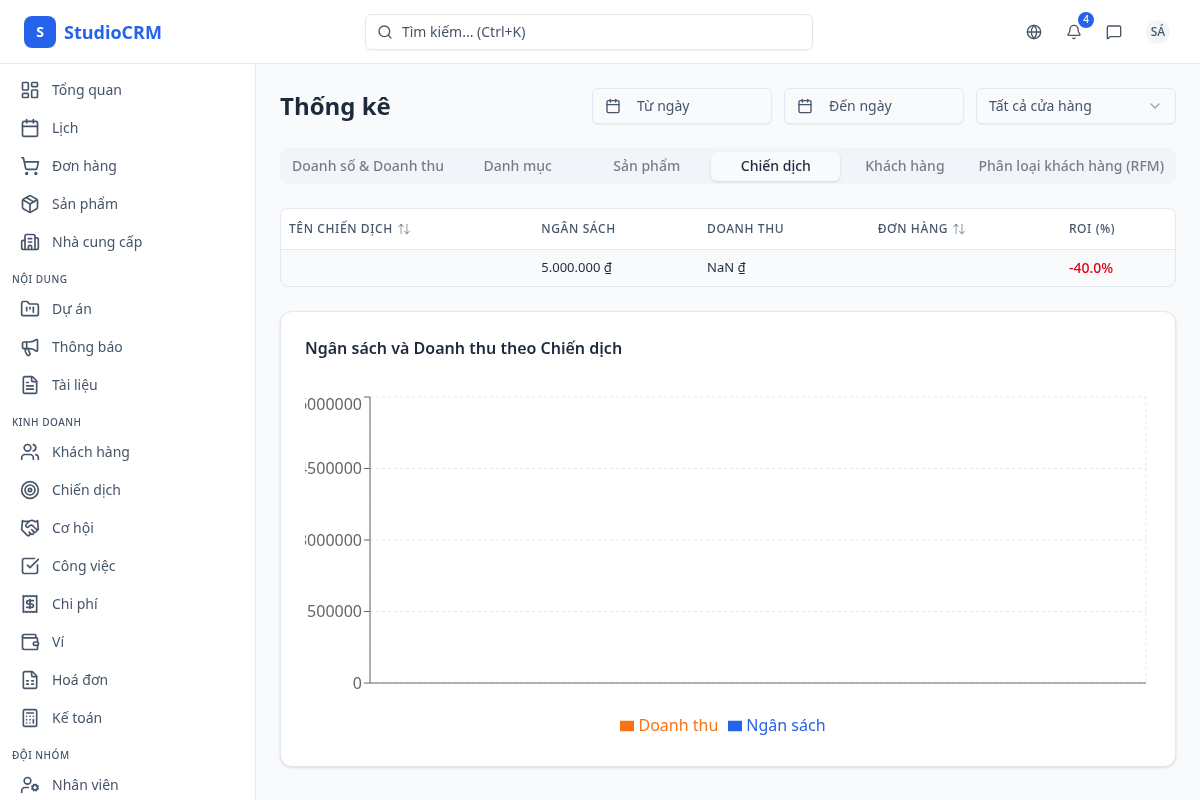Viewport: 1200px width, 800px height.
Task: Click the notification bell icon
Action: coord(1074,32)
